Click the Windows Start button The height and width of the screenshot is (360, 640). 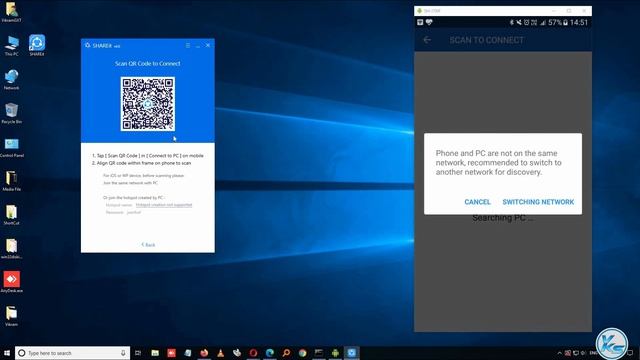pos(7,353)
